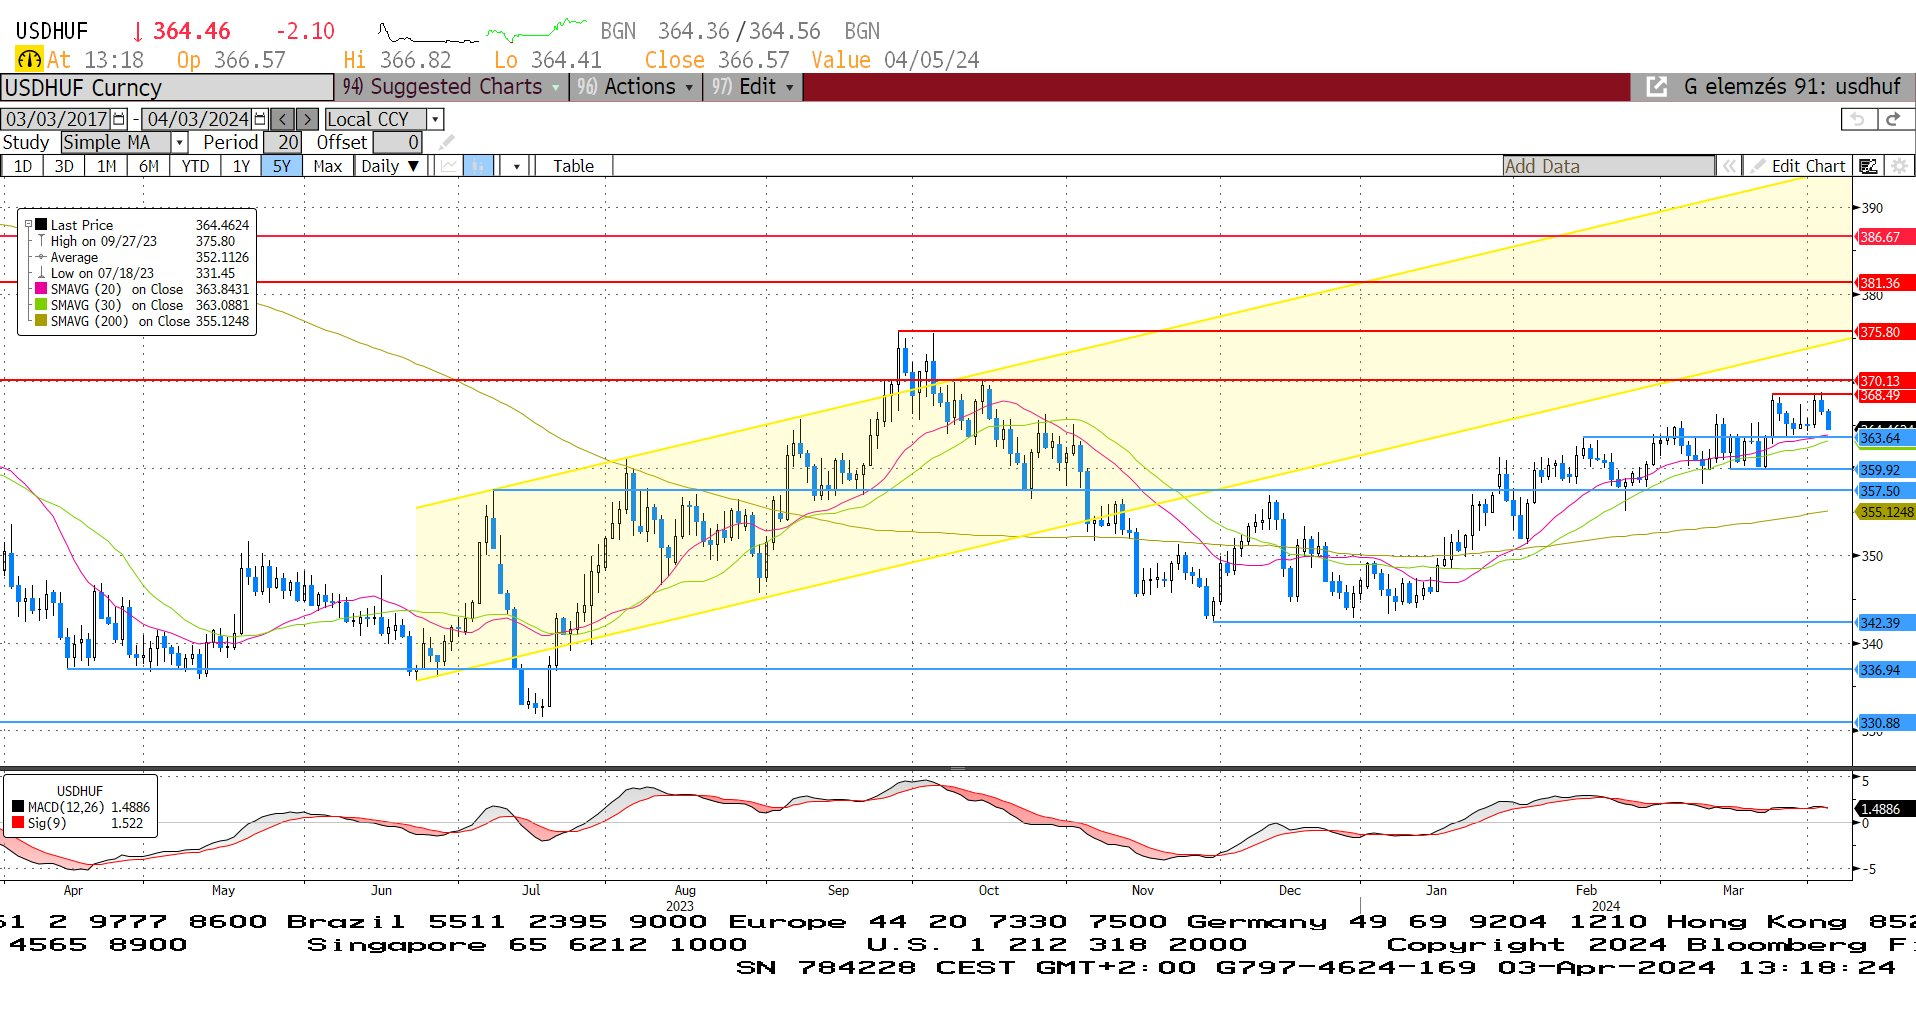Click the double-chevron collapse icon beside Add Data
The height and width of the screenshot is (1023, 1916).
coord(1729,166)
